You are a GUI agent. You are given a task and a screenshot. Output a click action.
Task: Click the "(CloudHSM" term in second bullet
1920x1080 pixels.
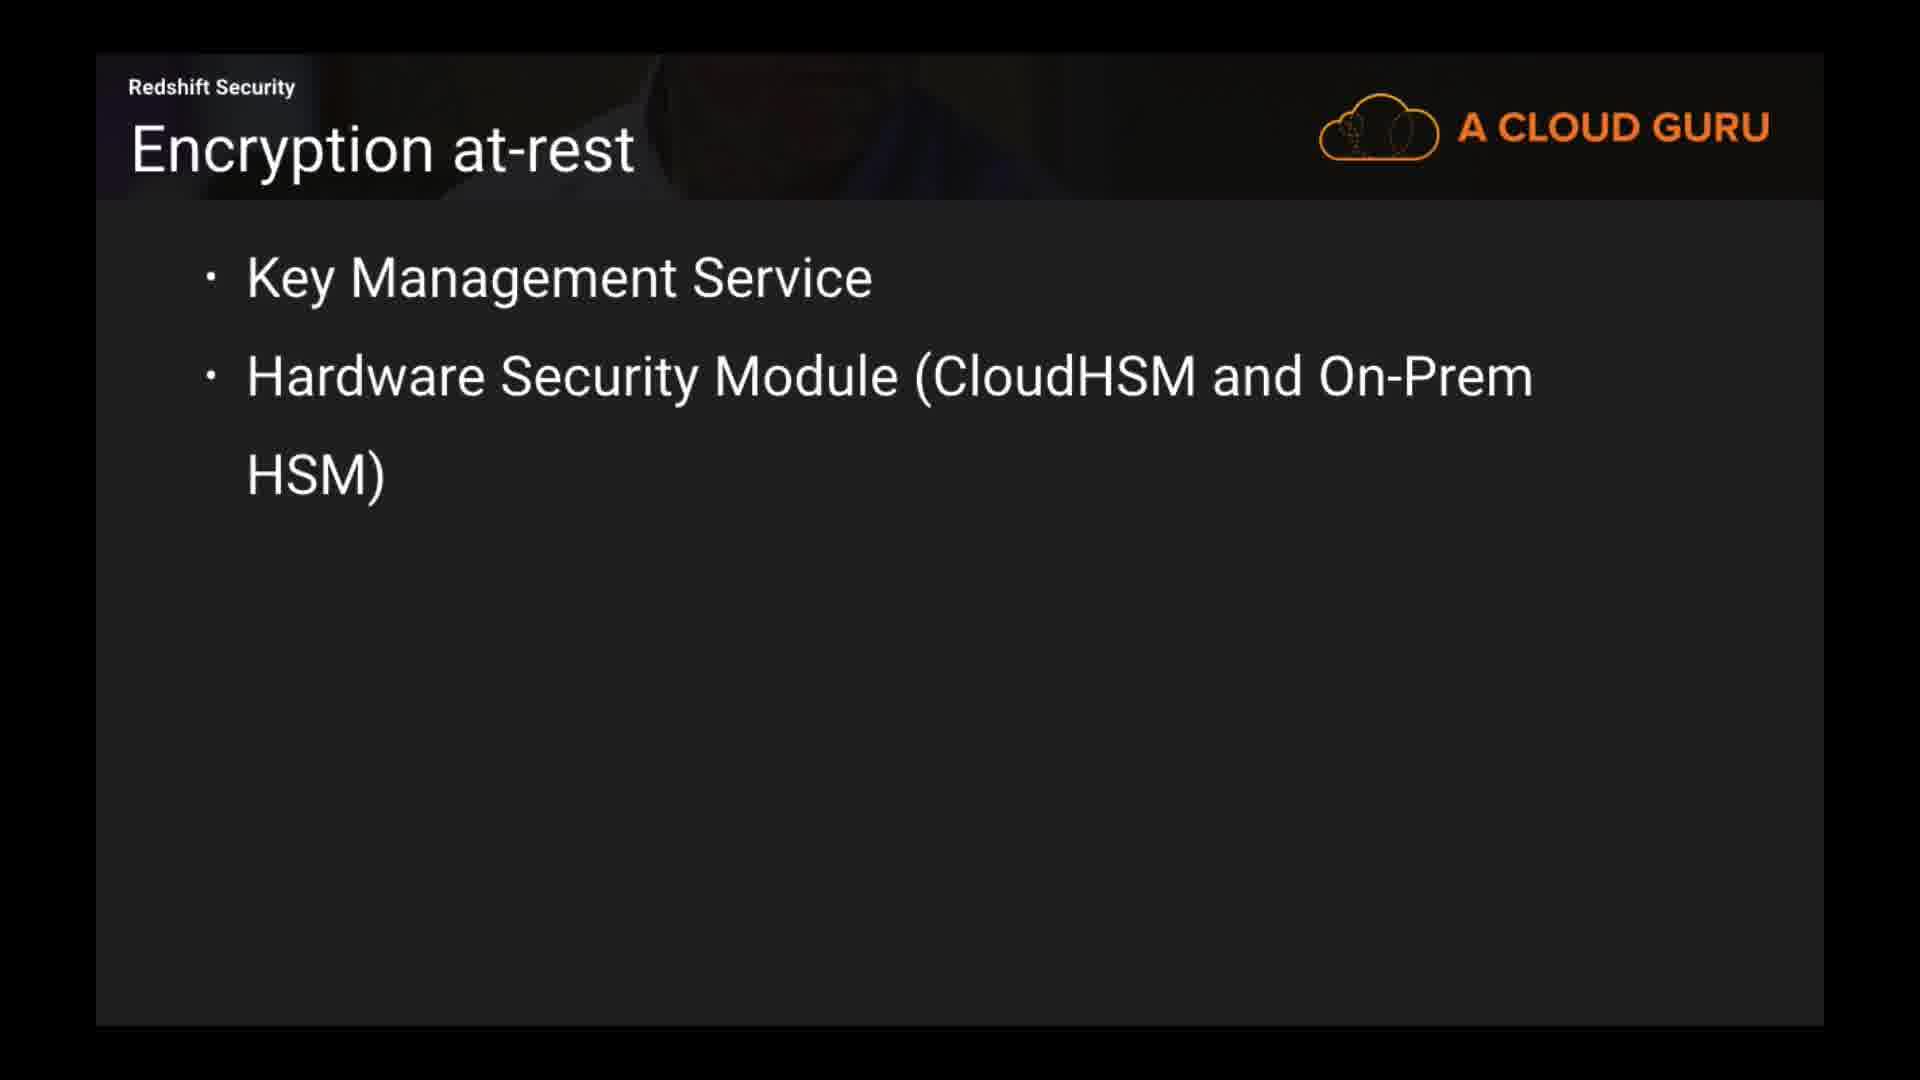point(1055,377)
